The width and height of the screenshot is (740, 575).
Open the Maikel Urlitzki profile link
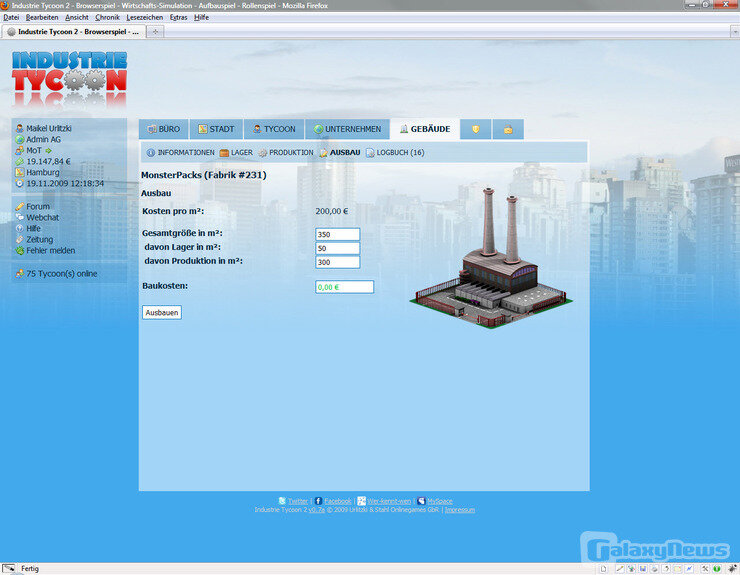49,128
